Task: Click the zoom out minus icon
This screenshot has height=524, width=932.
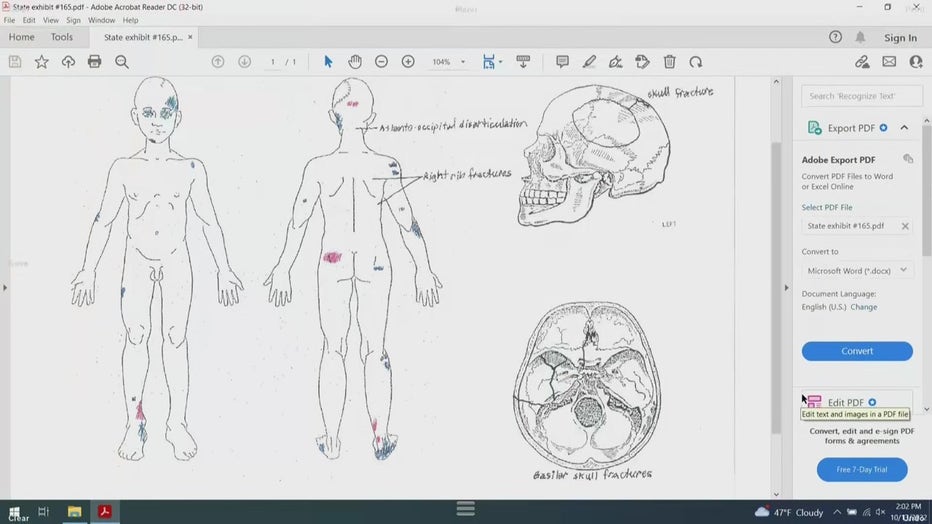Action: tap(381, 62)
